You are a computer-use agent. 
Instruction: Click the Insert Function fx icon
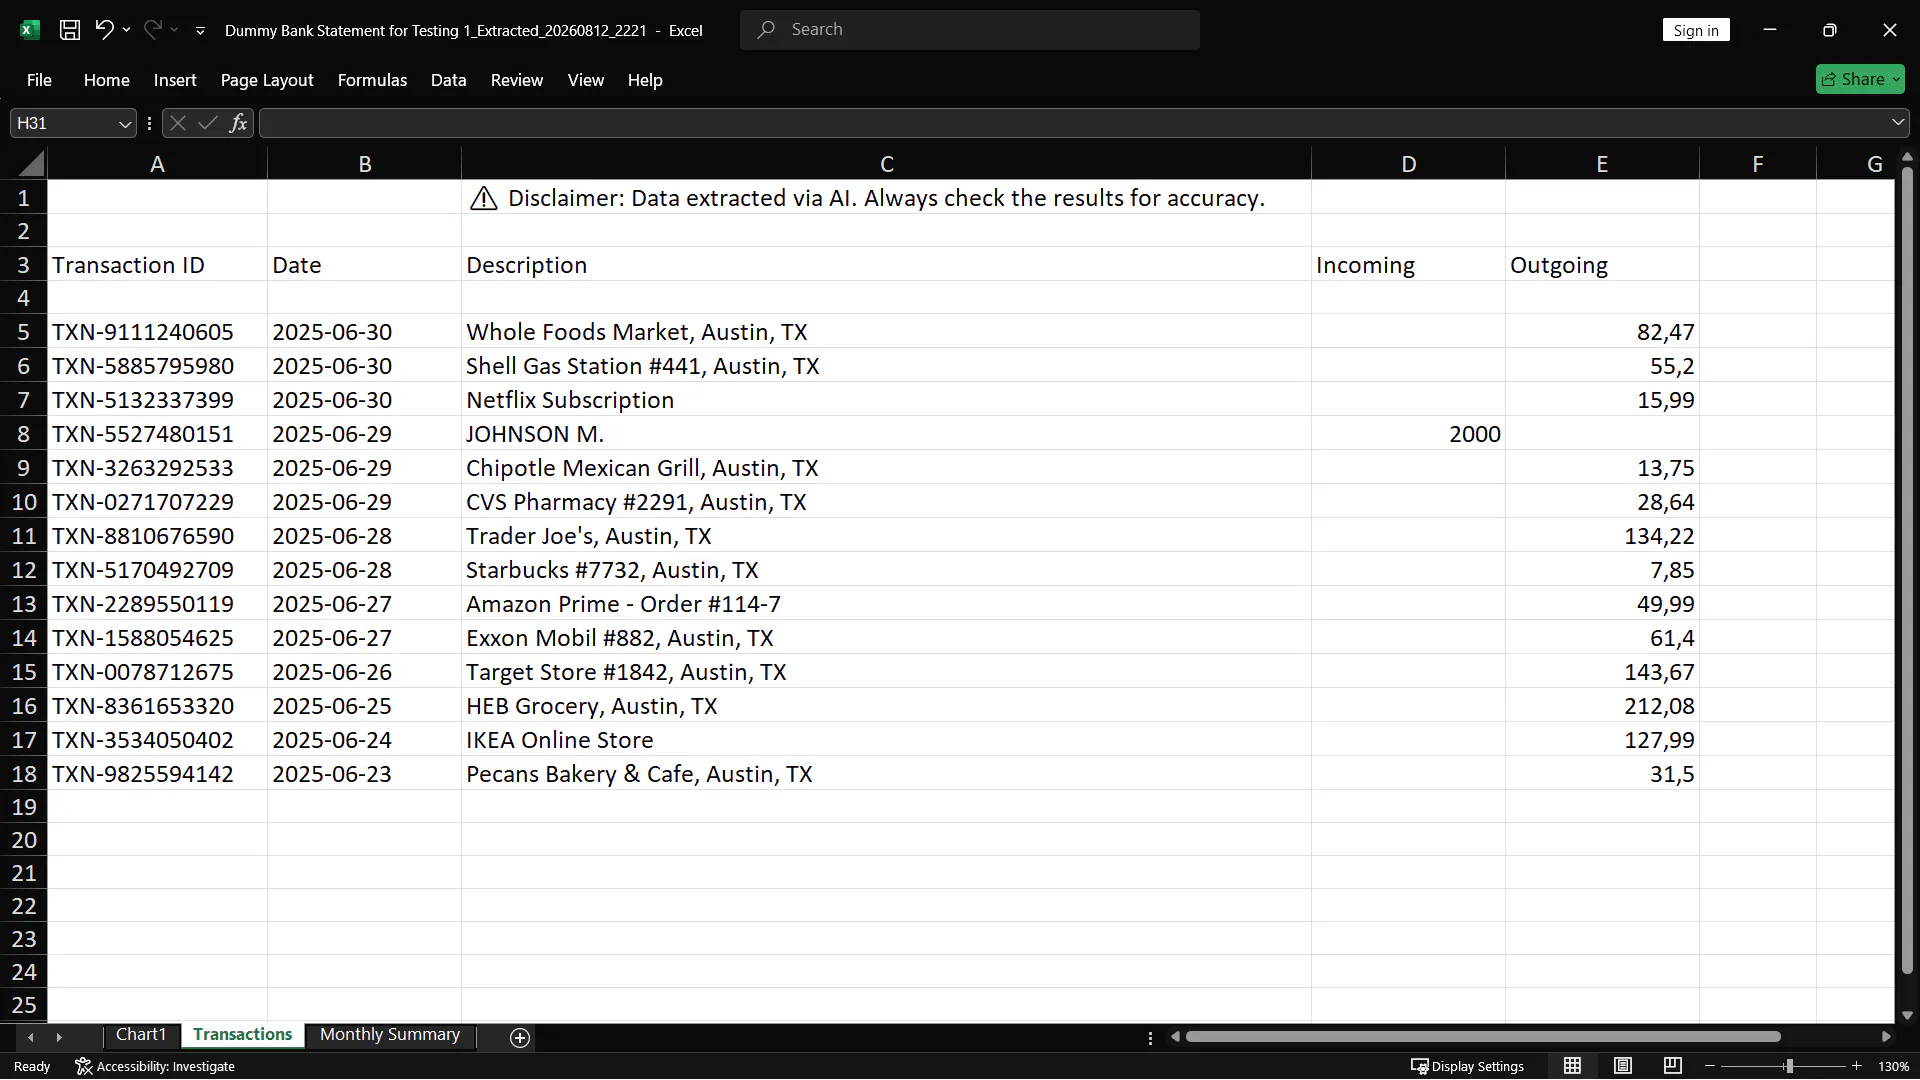point(238,123)
